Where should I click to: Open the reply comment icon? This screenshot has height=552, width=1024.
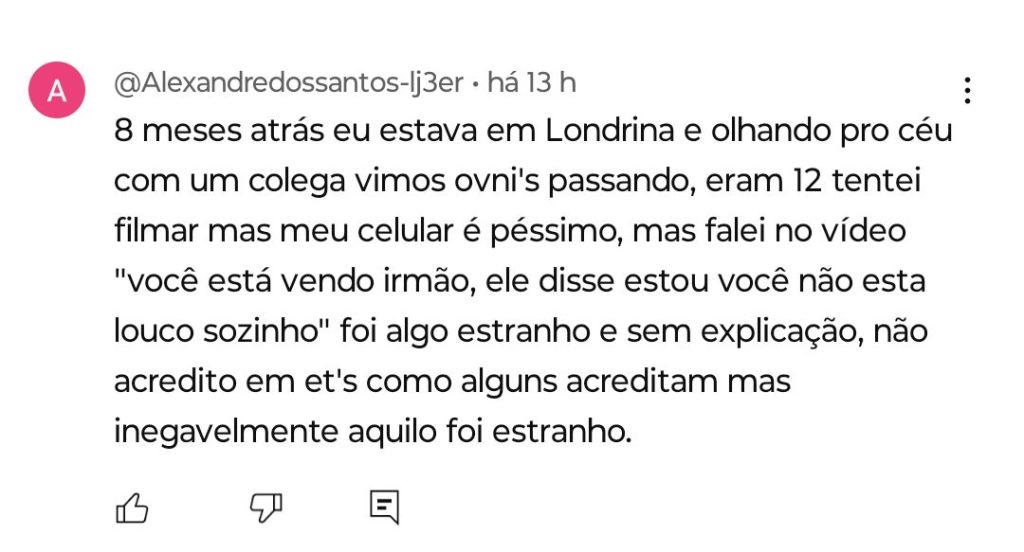(384, 507)
